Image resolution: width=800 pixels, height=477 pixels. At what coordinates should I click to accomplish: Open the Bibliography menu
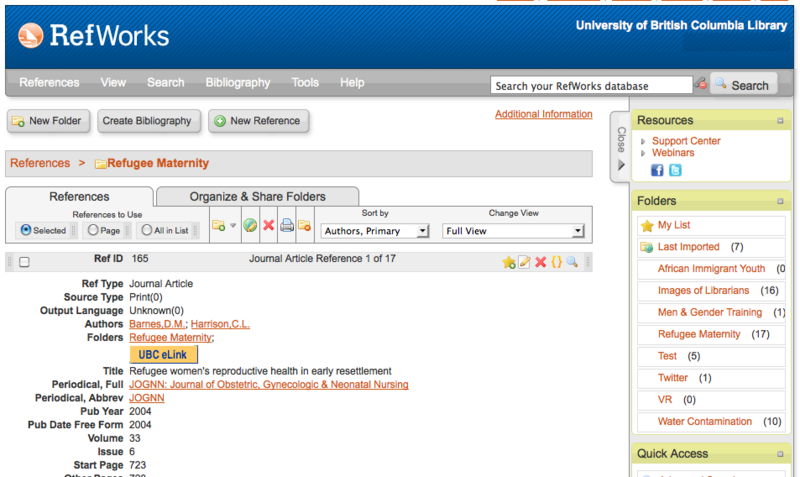click(238, 83)
